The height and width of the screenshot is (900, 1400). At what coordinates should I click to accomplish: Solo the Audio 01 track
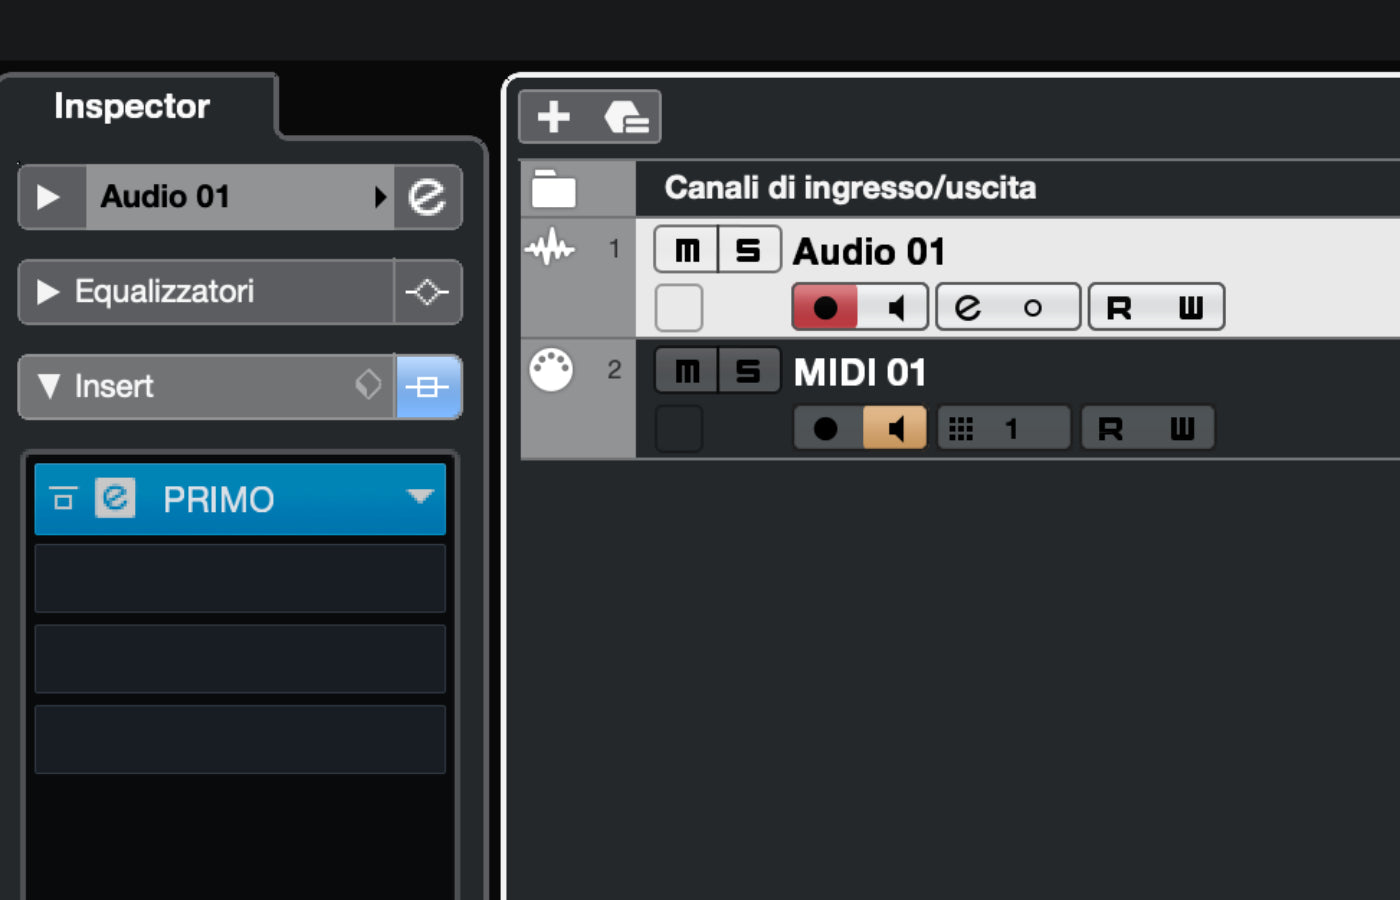pyautogui.click(x=748, y=250)
